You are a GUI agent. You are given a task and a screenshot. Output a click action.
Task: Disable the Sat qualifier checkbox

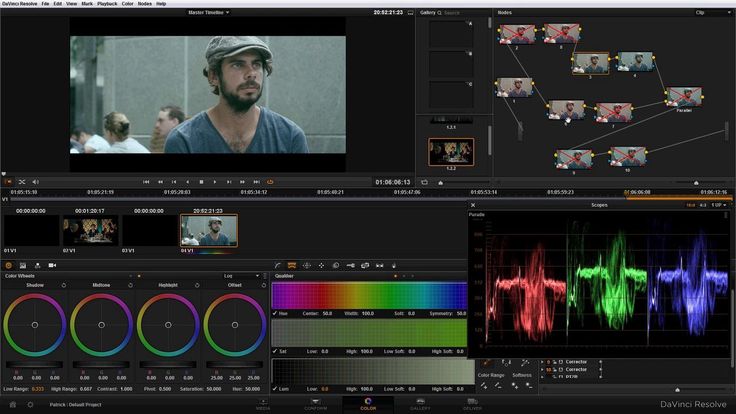coord(276,352)
